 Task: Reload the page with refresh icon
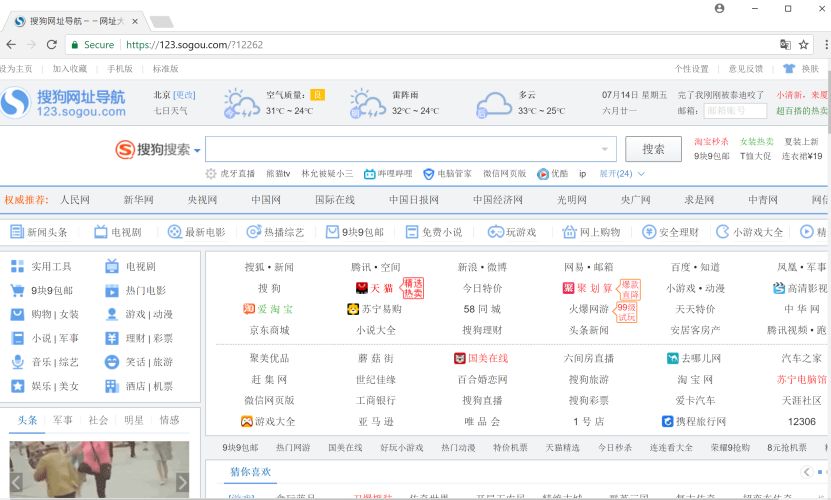[x=51, y=45]
